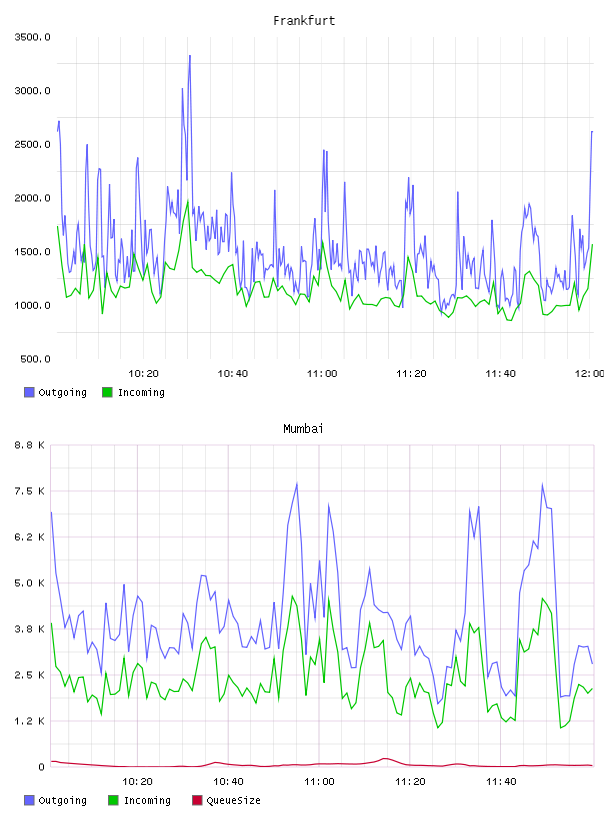
Task: Click the green Incoming swatch in Mumbai legend
Action: (113, 800)
